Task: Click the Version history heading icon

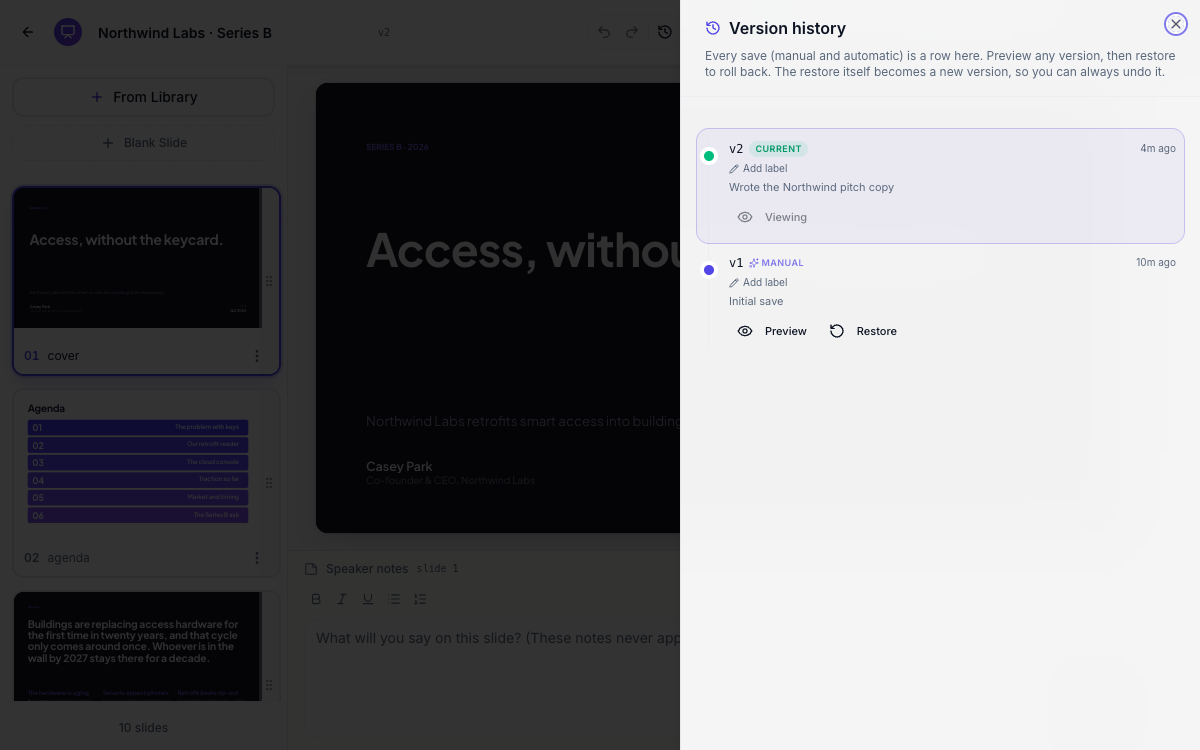Action: tap(713, 28)
